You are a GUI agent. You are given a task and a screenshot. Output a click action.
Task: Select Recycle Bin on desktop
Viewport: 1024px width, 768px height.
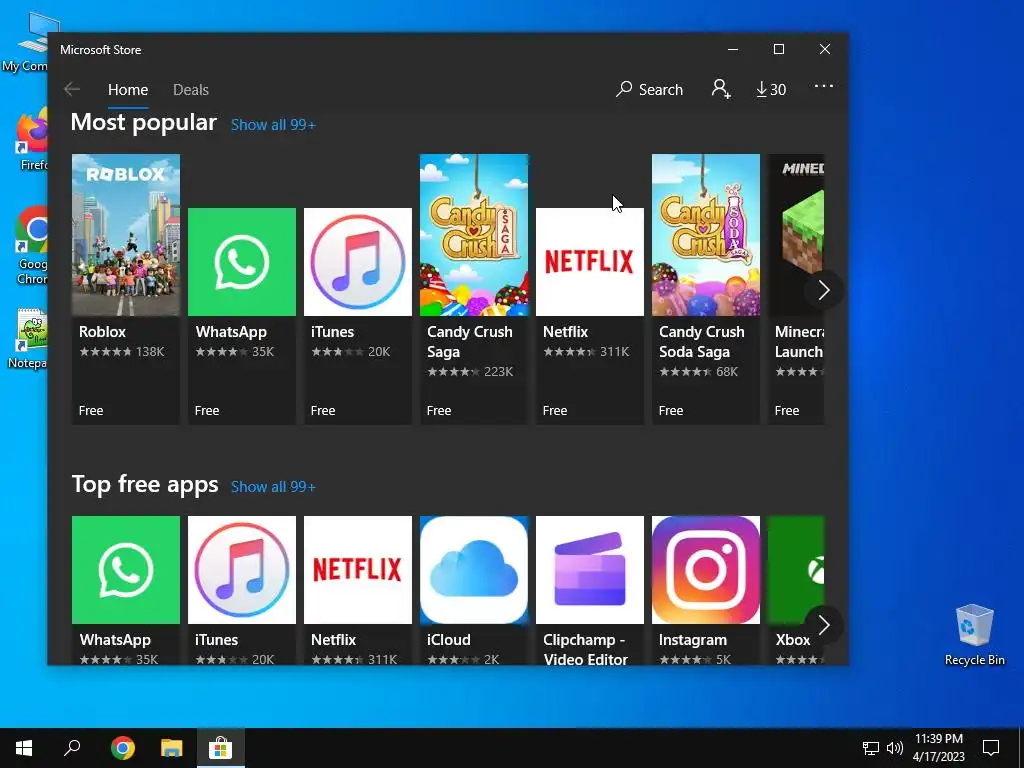(974, 635)
